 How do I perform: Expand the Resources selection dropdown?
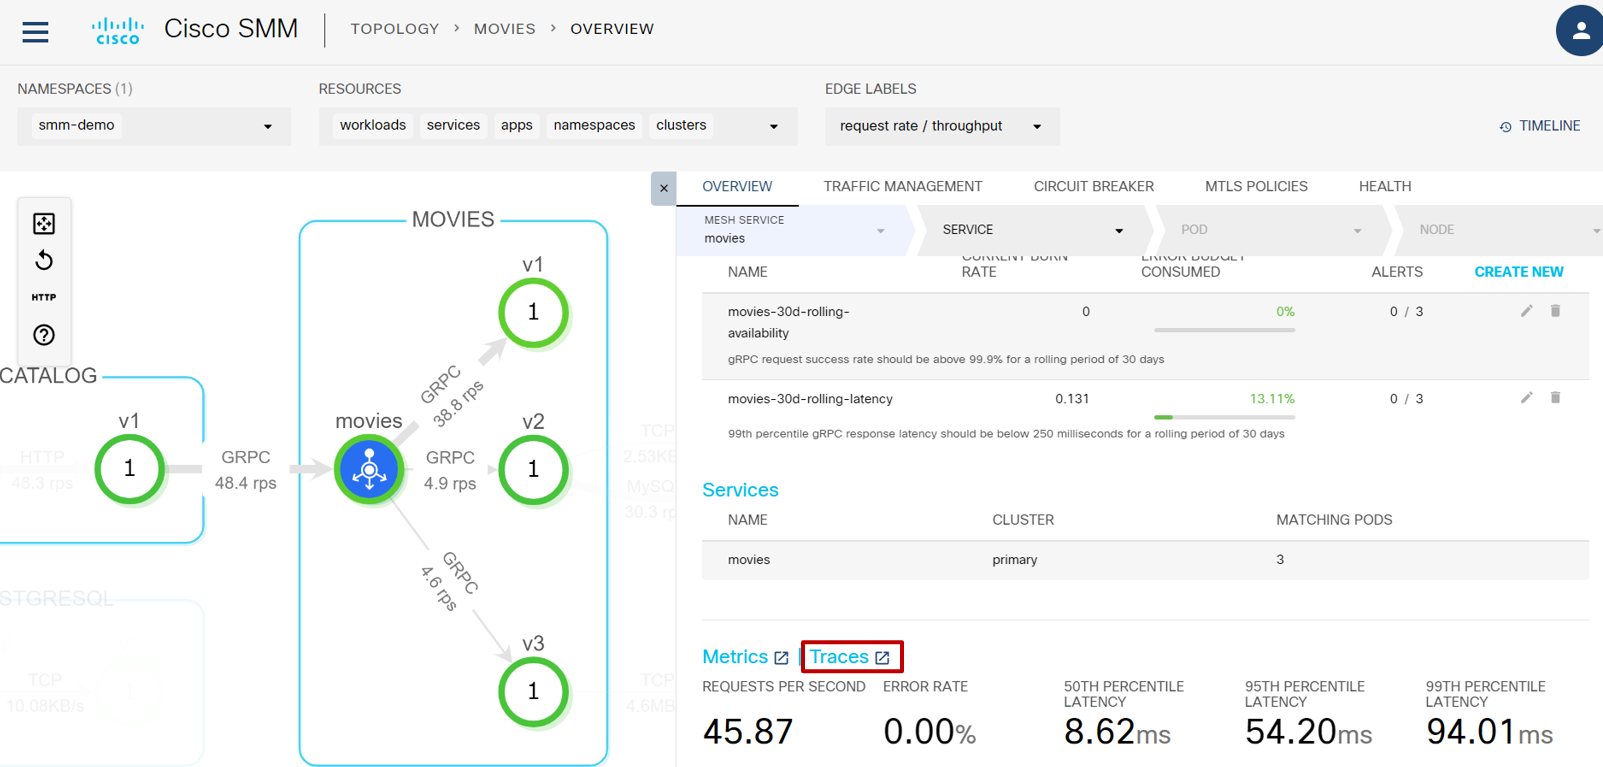[x=773, y=127]
